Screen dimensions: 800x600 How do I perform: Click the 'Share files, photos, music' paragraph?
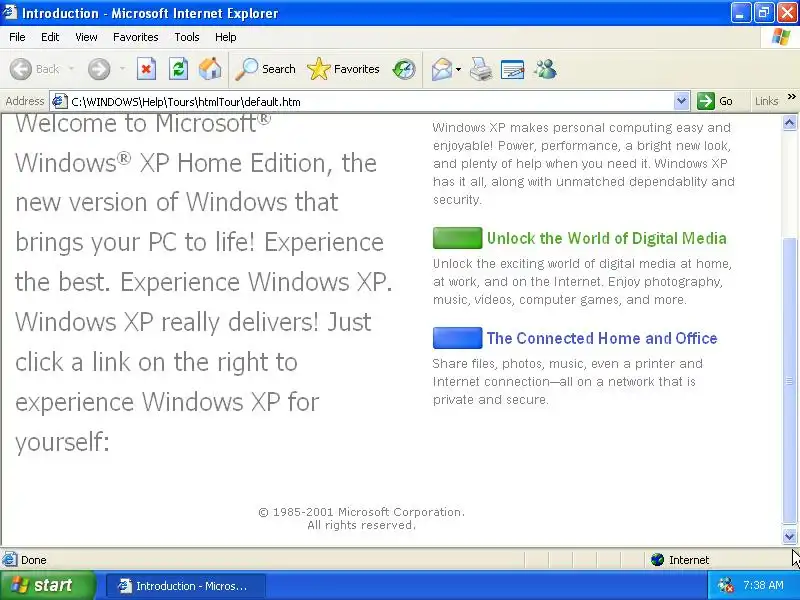(x=567, y=382)
